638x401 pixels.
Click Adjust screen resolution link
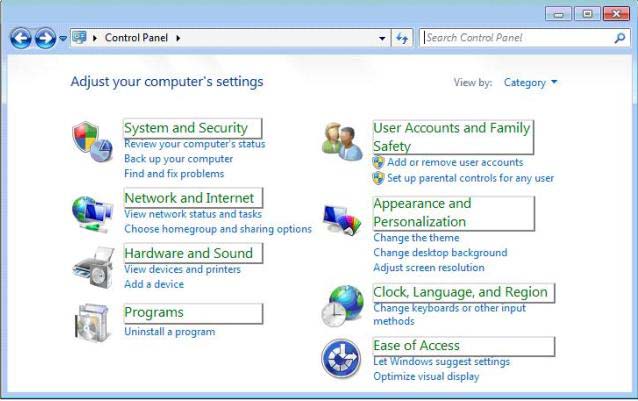pyautogui.click(x=429, y=268)
